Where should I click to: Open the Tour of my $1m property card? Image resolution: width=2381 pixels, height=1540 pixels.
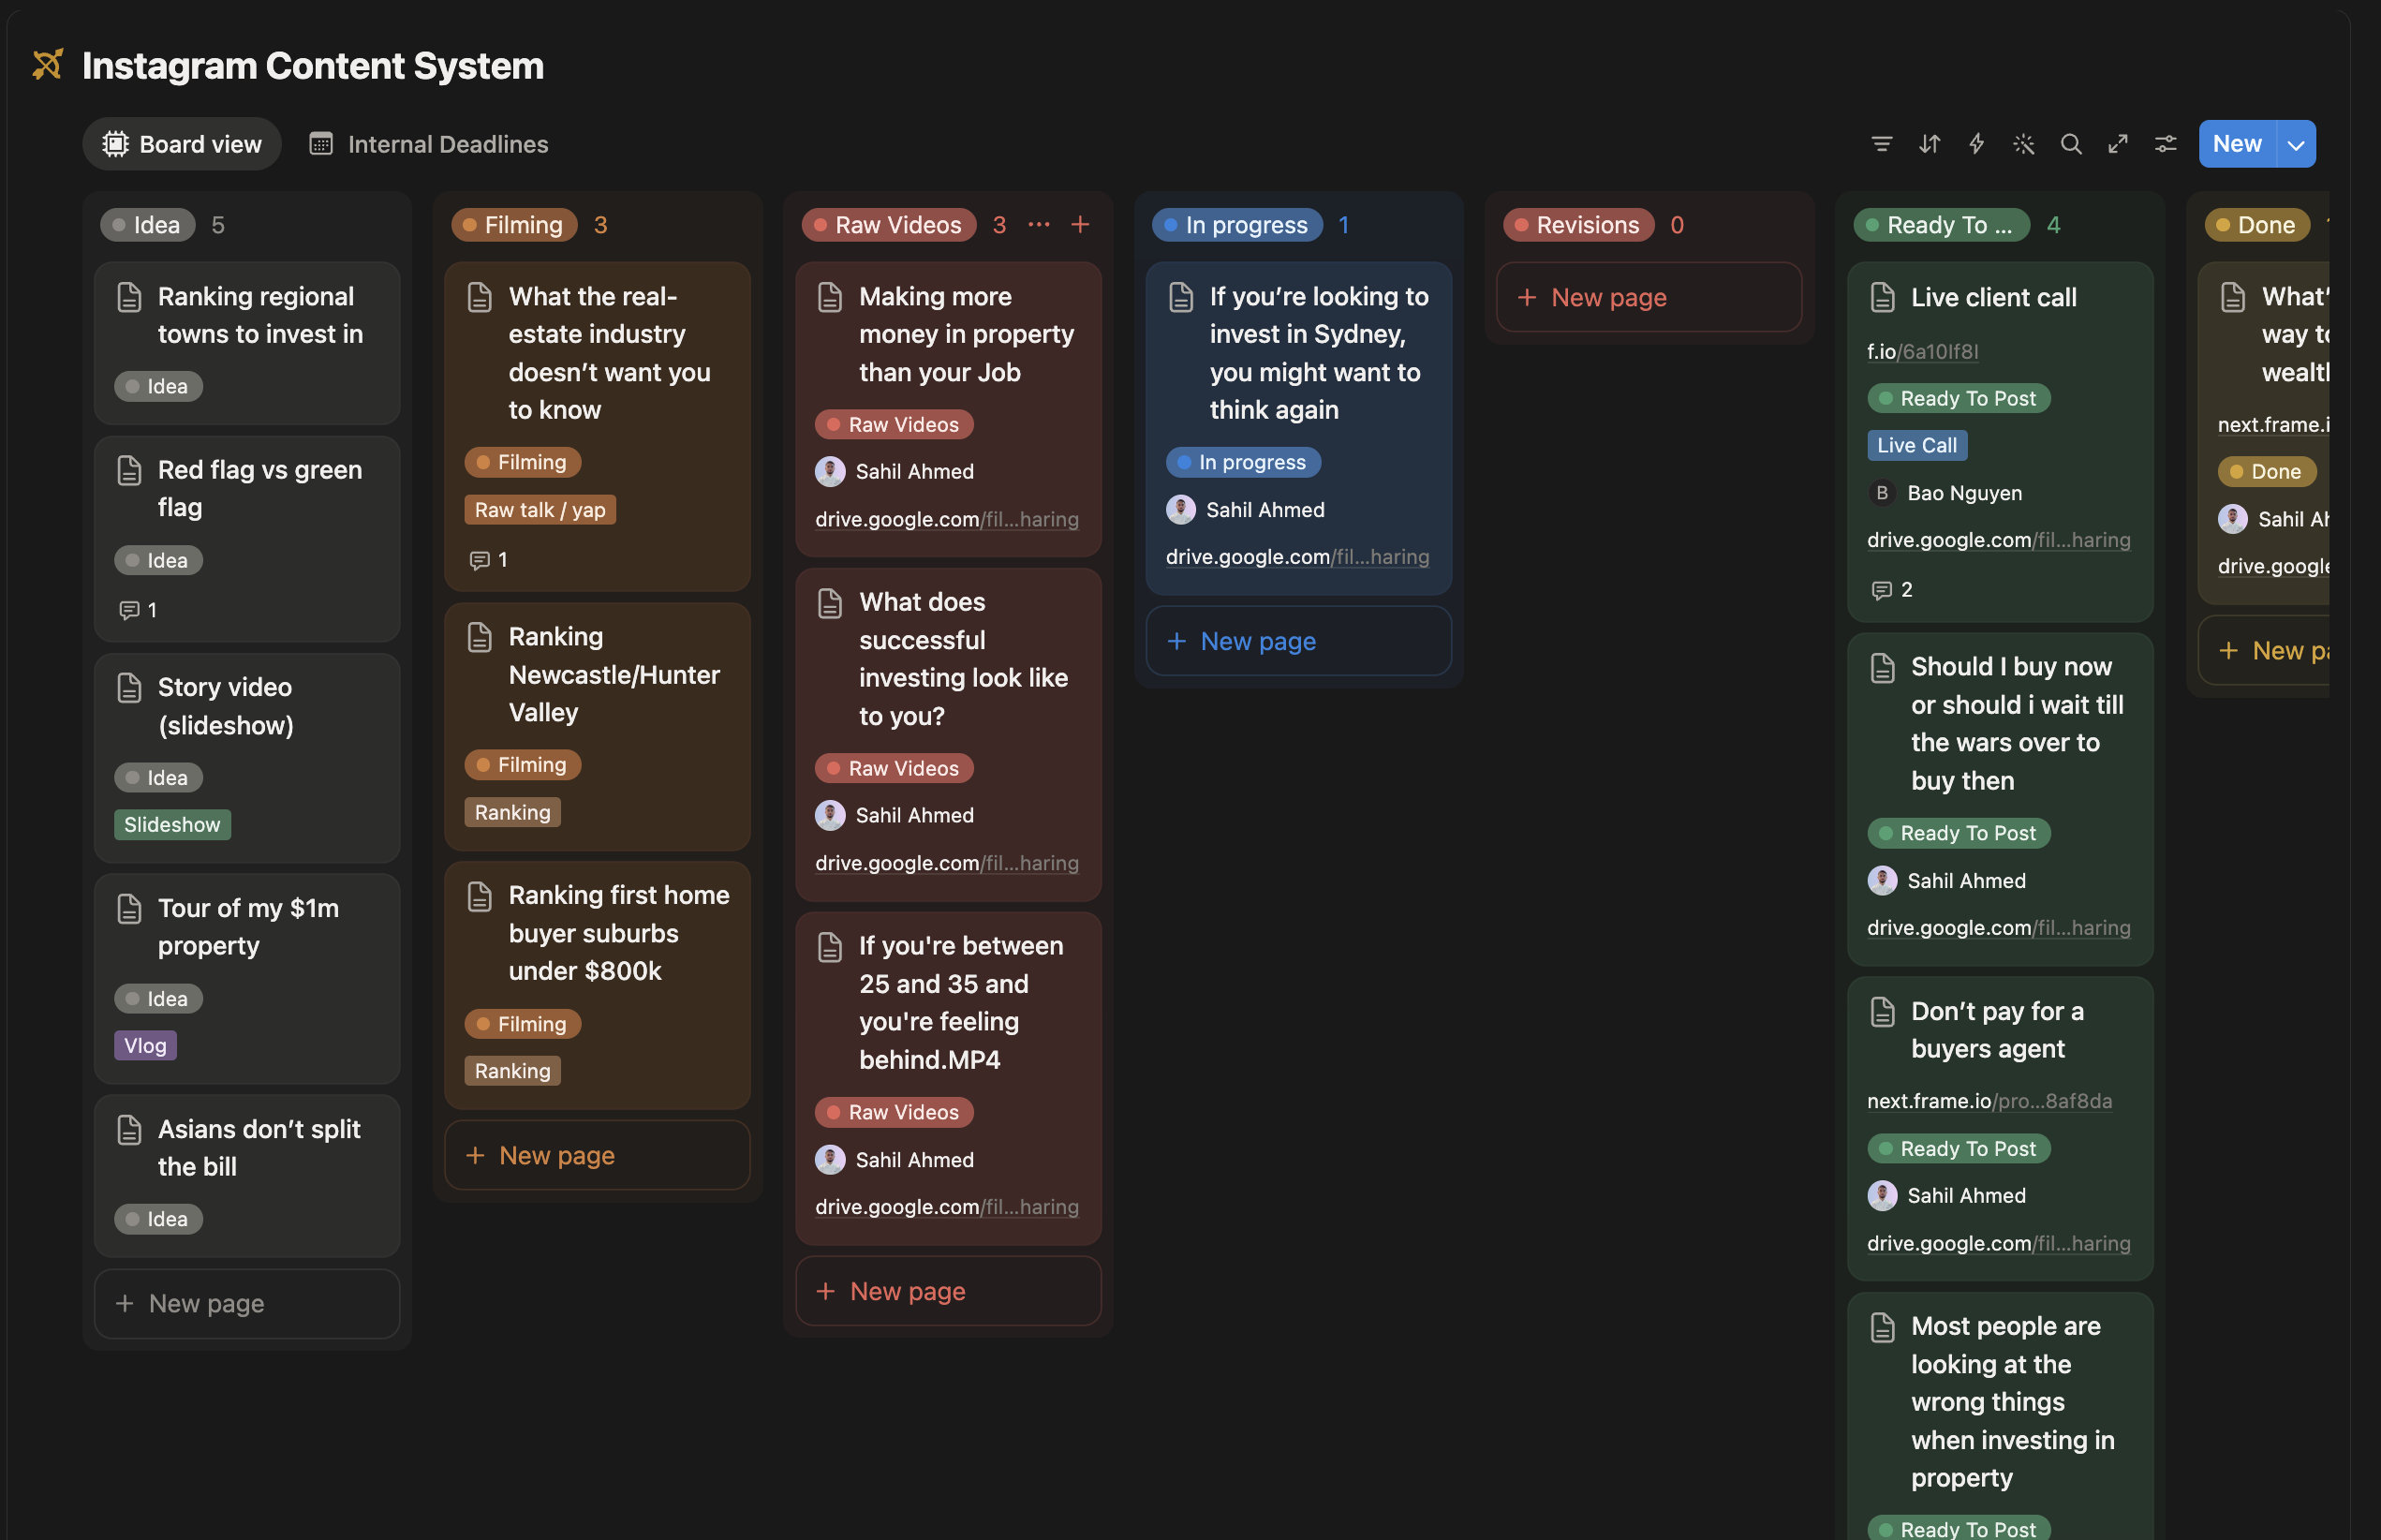(x=247, y=926)
